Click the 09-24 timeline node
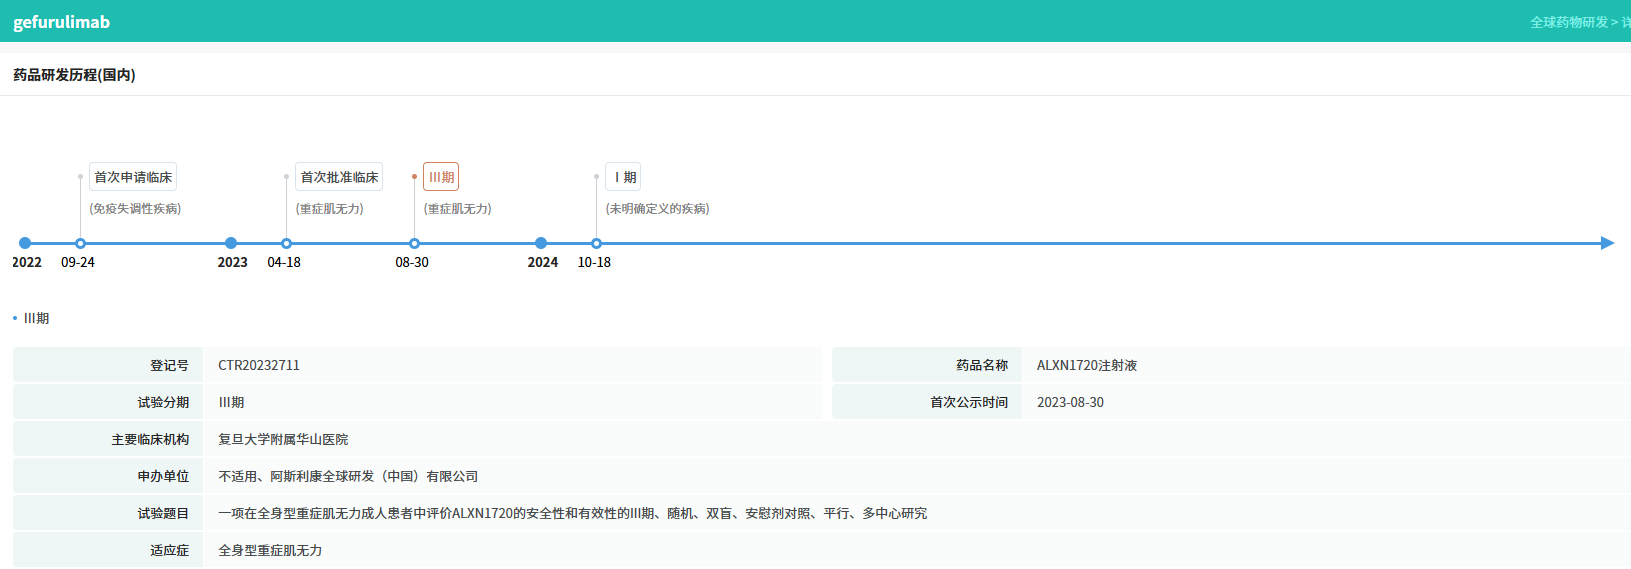The width and height of the screenshot is (1631, 569). pos(80,243)
